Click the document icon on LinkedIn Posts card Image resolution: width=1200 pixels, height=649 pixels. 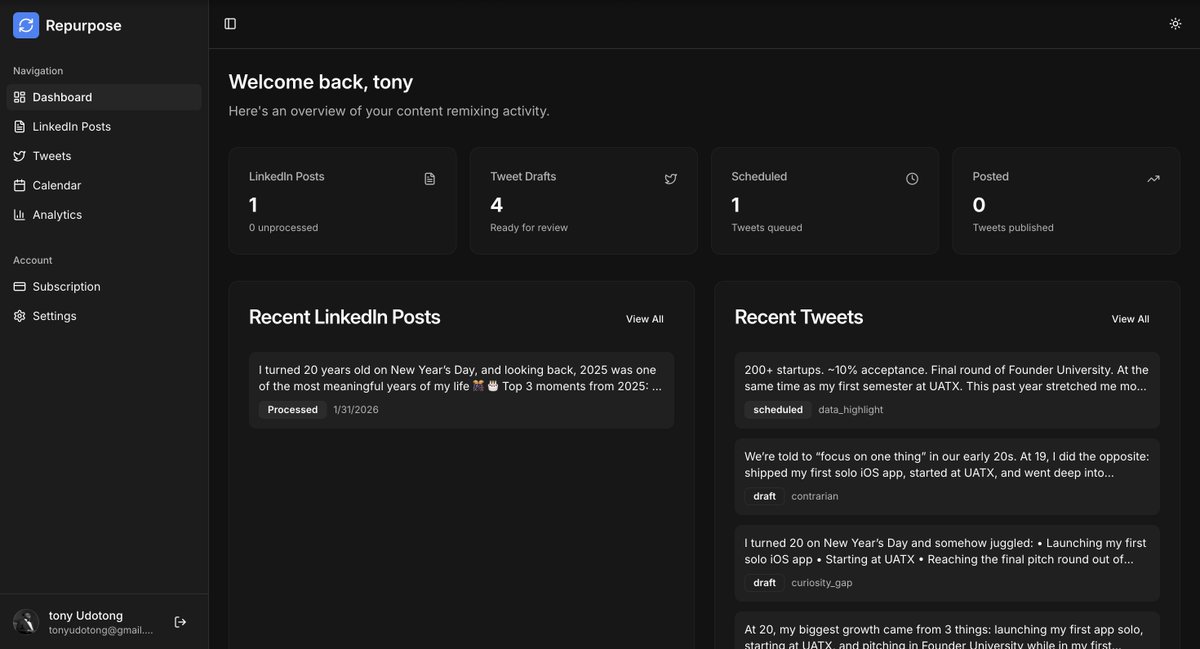click(x=430, y=179)
